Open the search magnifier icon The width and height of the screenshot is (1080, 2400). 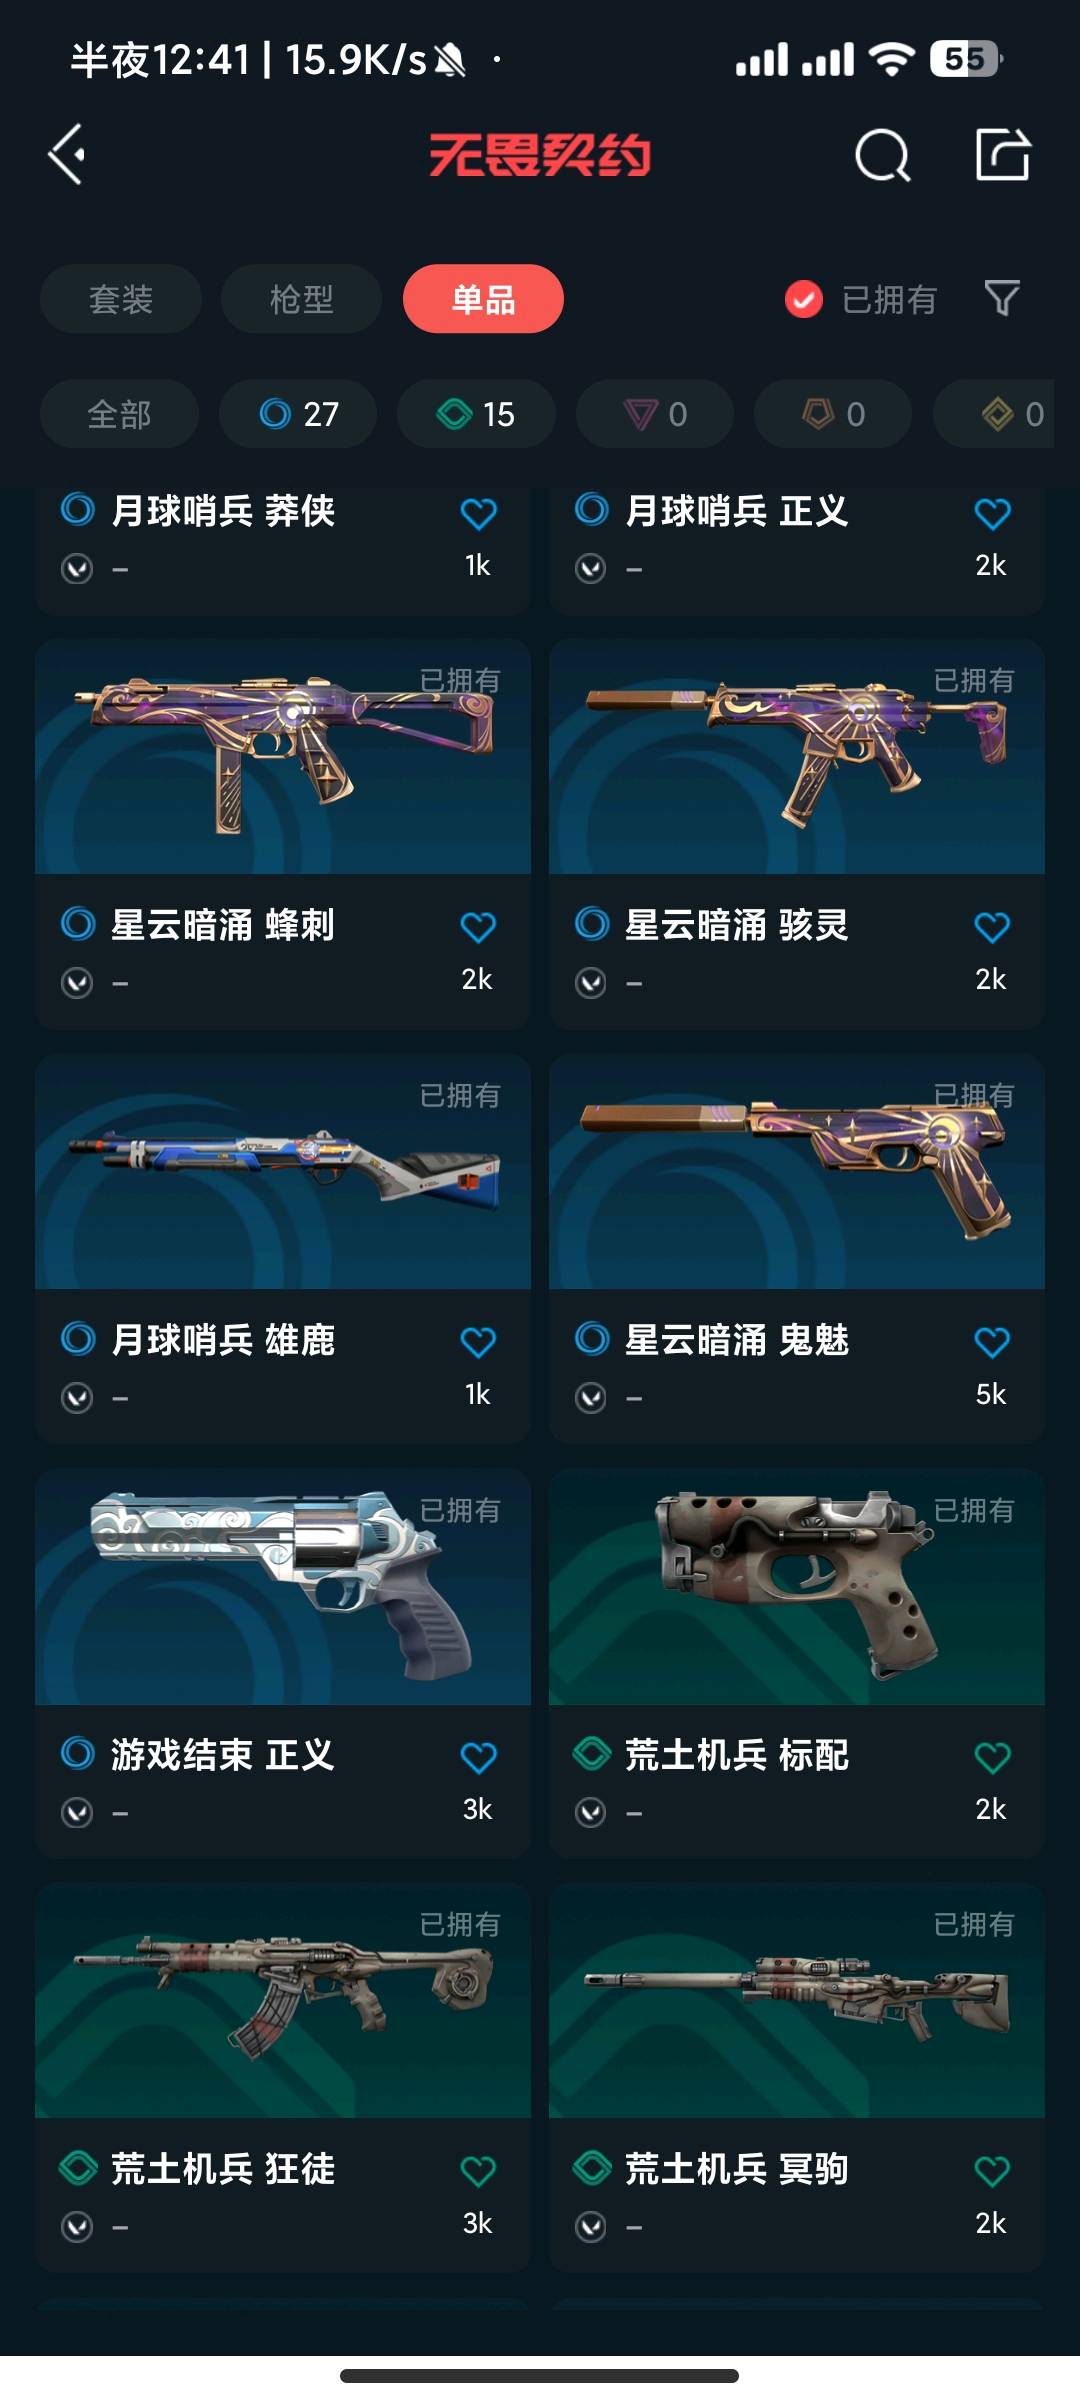click(x=882, y=155)
